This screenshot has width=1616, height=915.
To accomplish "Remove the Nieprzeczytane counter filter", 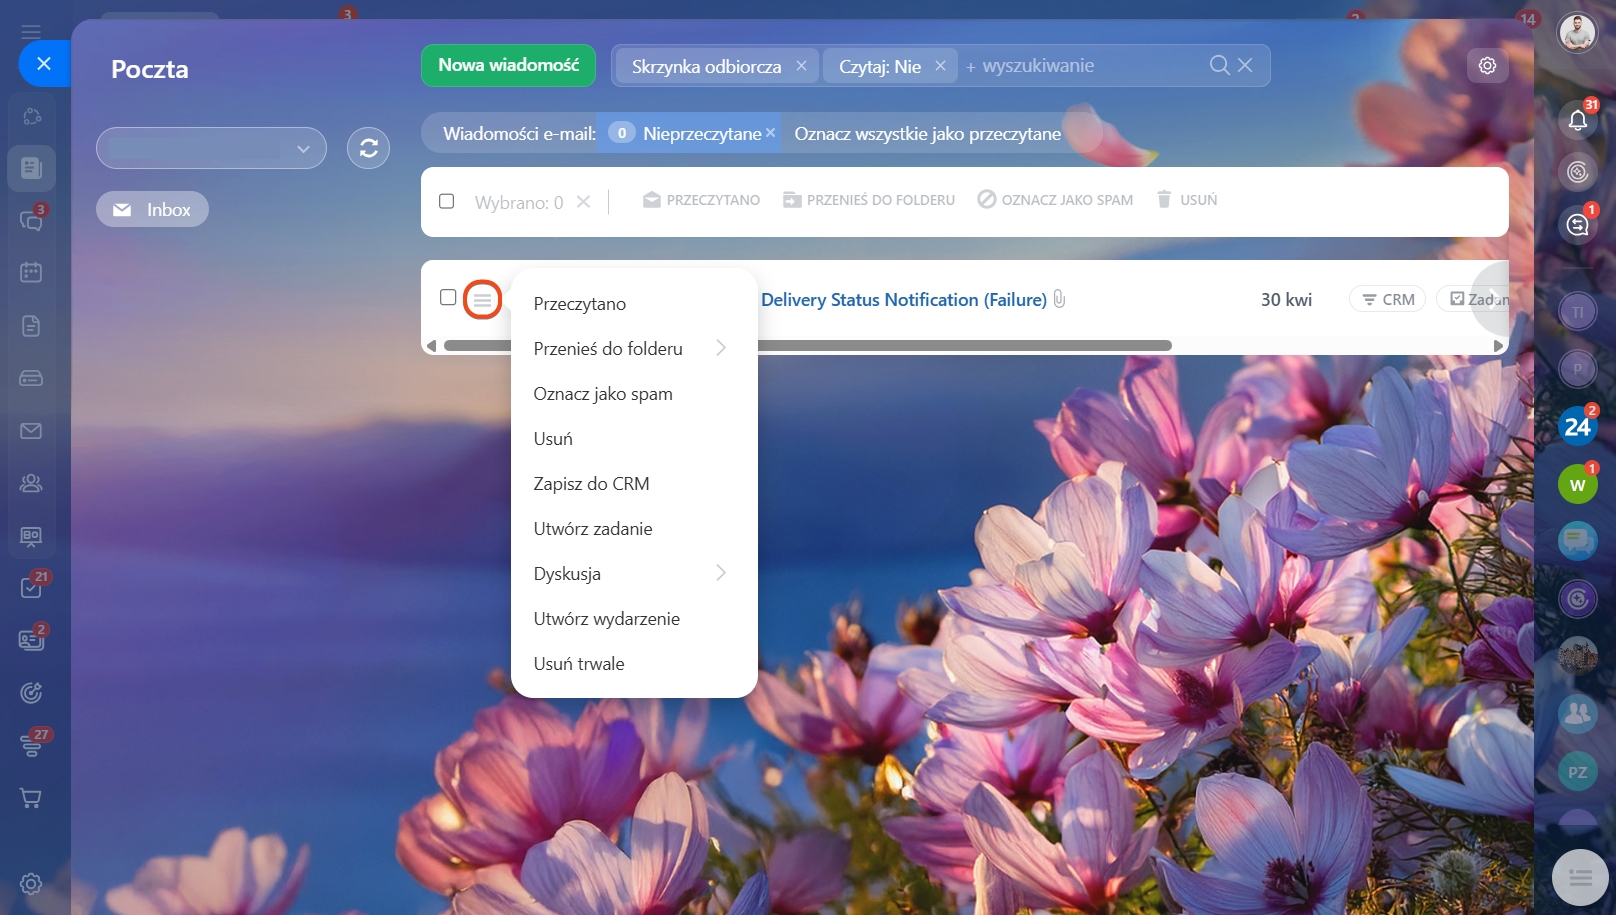I will tap(770, 133).
